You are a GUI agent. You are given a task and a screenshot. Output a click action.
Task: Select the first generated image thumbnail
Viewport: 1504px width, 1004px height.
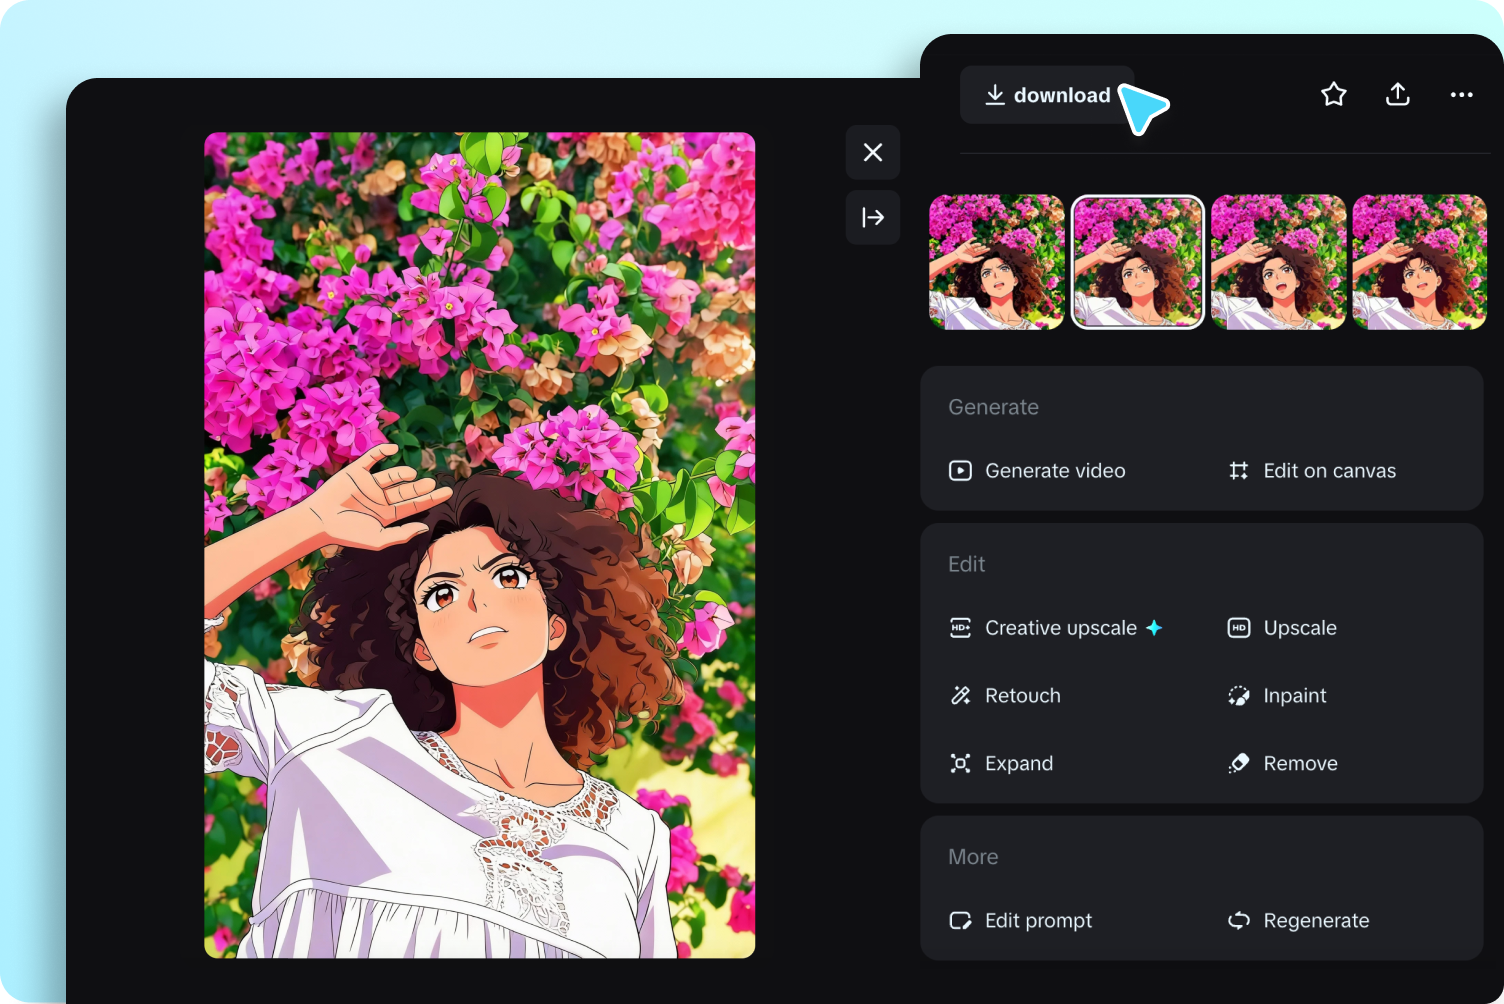click(x=996, y=262)
